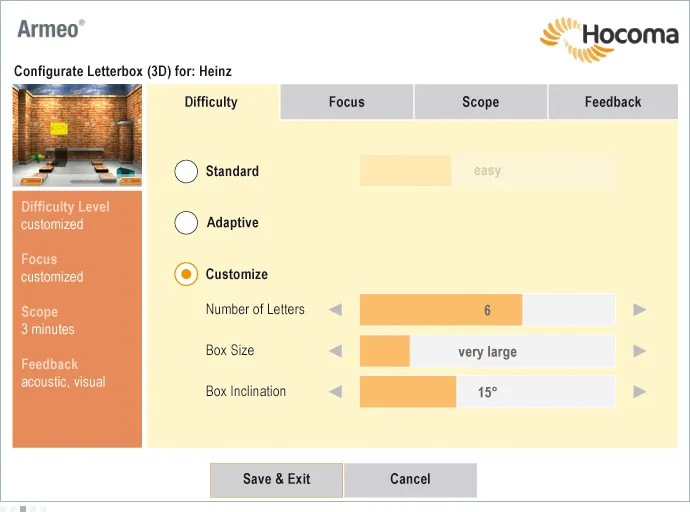Screen dimensions: 690x512
Task: Decrease Number of Letters with left arrow
Action: point(335,310)
